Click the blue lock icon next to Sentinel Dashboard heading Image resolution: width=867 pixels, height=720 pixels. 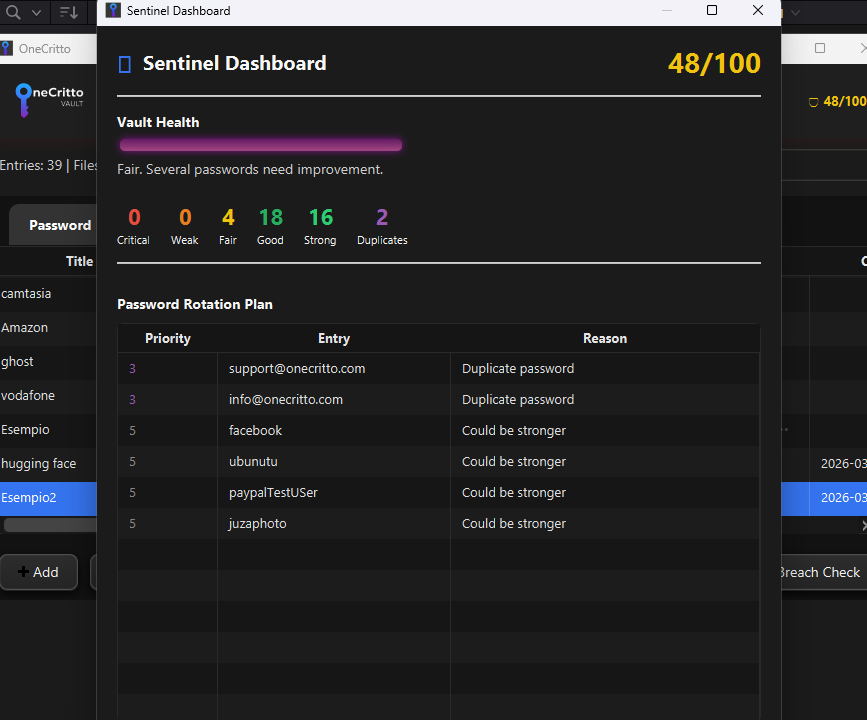125,63
